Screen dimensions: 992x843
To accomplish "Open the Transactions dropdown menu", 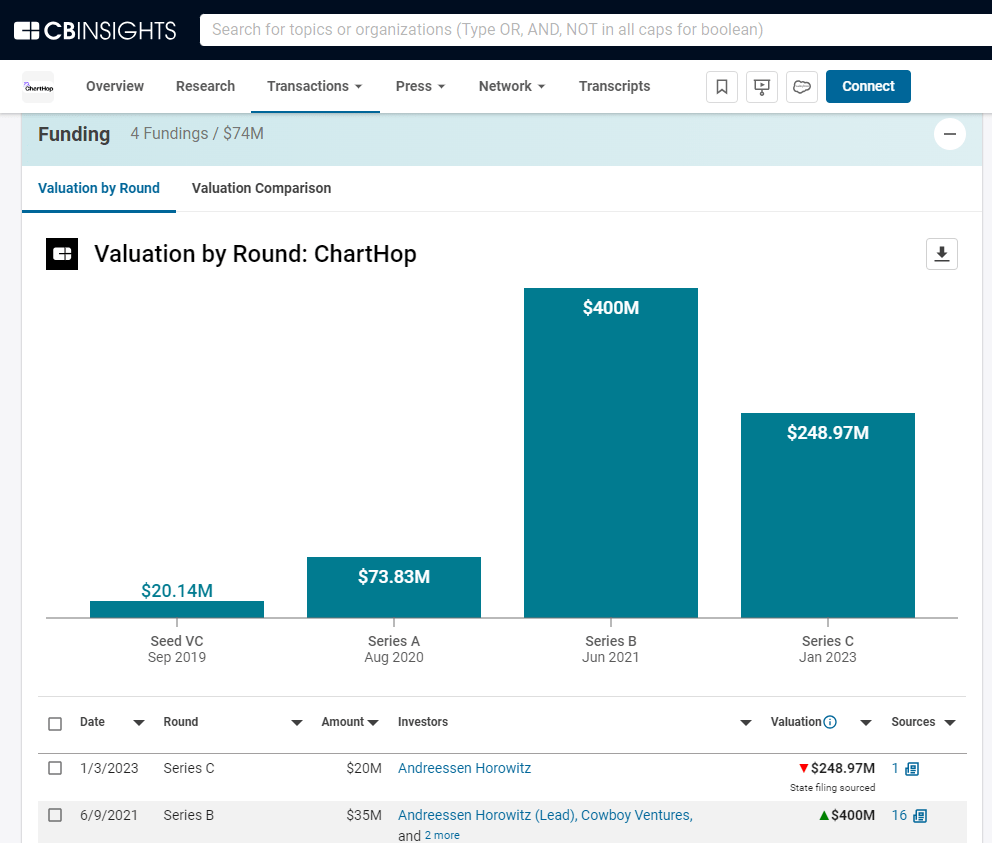I will 314,86.
